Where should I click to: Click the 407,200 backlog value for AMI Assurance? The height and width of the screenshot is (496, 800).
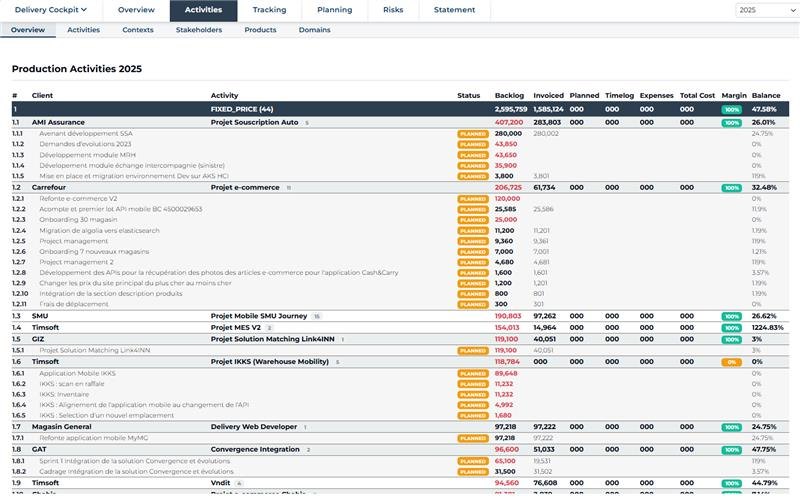509,122
